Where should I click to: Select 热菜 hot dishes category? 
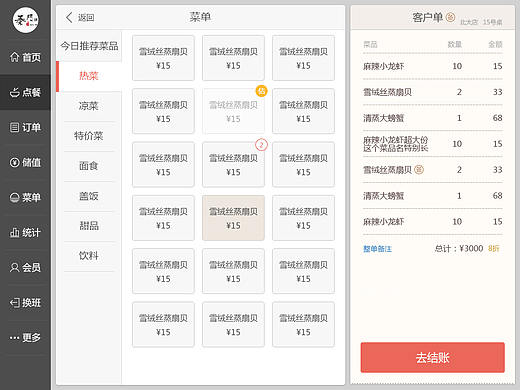[89, 76]
